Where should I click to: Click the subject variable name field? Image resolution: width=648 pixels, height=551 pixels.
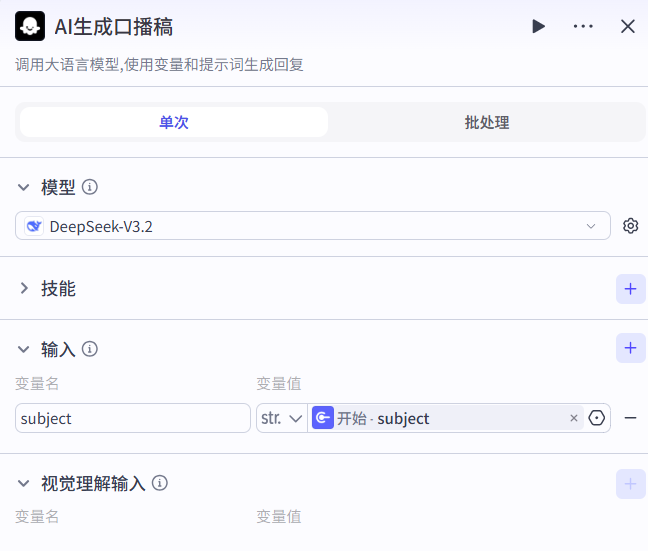132,418
